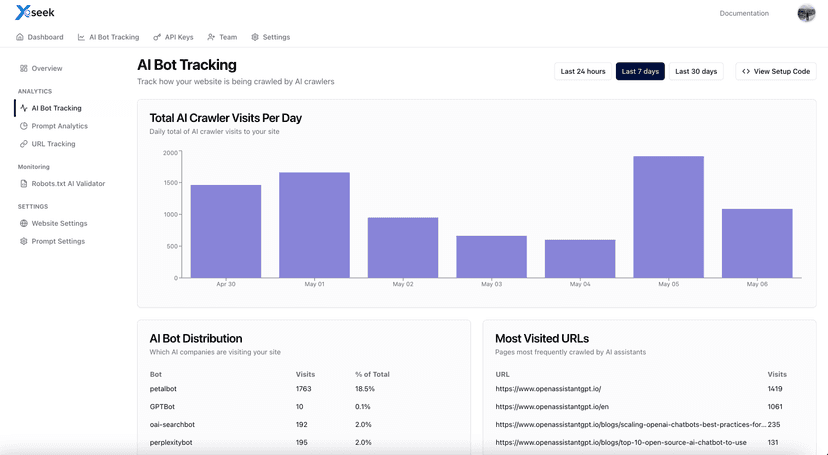Click the URL Tracking link icon

pos(24,144)
